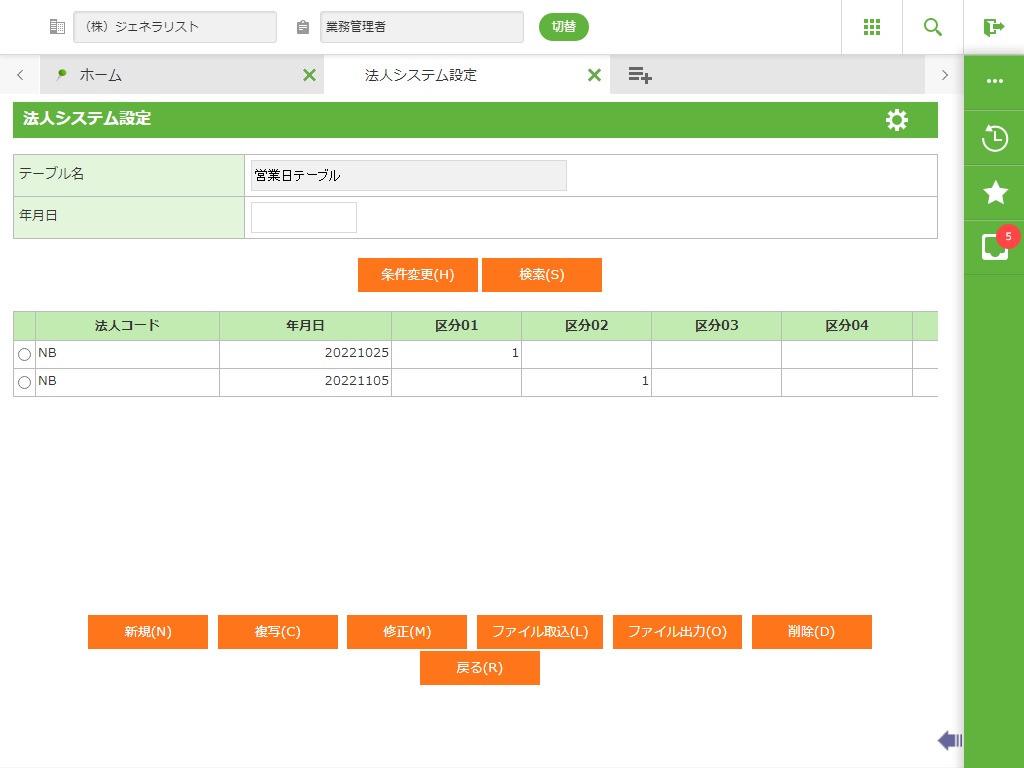The width and height of the screenshot is (1024, 768).
Task: Select radio button for row 20221105
Action: (24, 383)
